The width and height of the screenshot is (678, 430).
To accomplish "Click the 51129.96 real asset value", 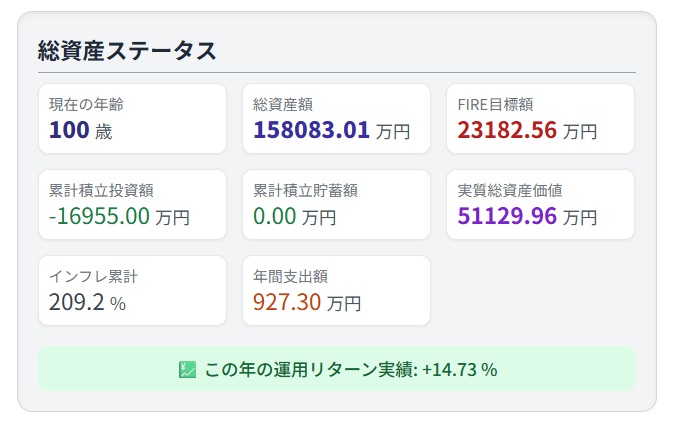I will pos(507,216).
